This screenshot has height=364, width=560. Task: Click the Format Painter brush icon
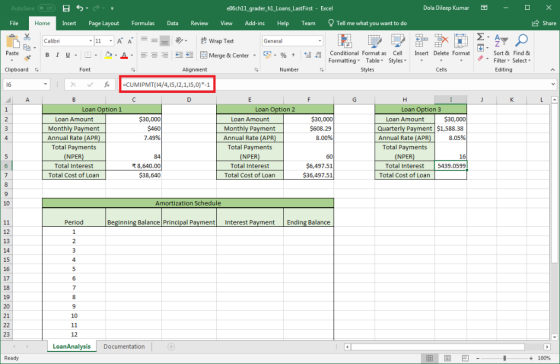pos(27,58)
